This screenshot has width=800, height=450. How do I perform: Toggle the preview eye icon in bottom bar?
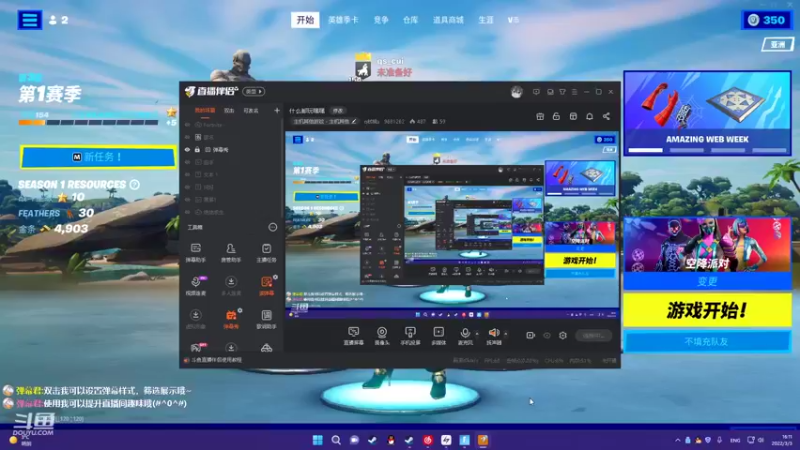tap(546, 335)
